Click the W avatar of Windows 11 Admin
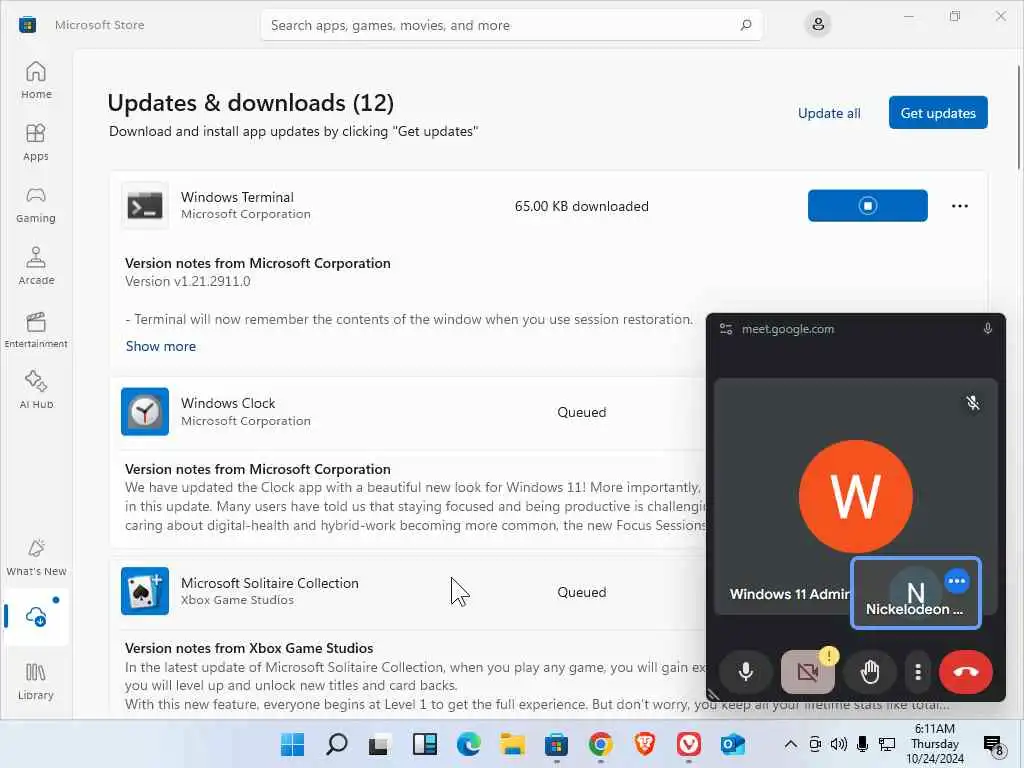The image size is (1024, 768). click(x=856, y=496)
